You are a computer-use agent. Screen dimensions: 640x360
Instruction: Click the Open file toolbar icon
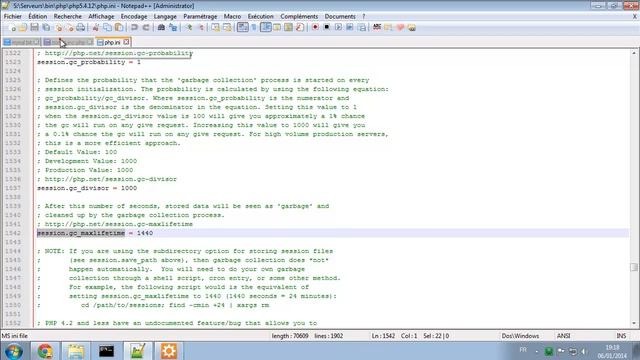(x=23, y=27)
